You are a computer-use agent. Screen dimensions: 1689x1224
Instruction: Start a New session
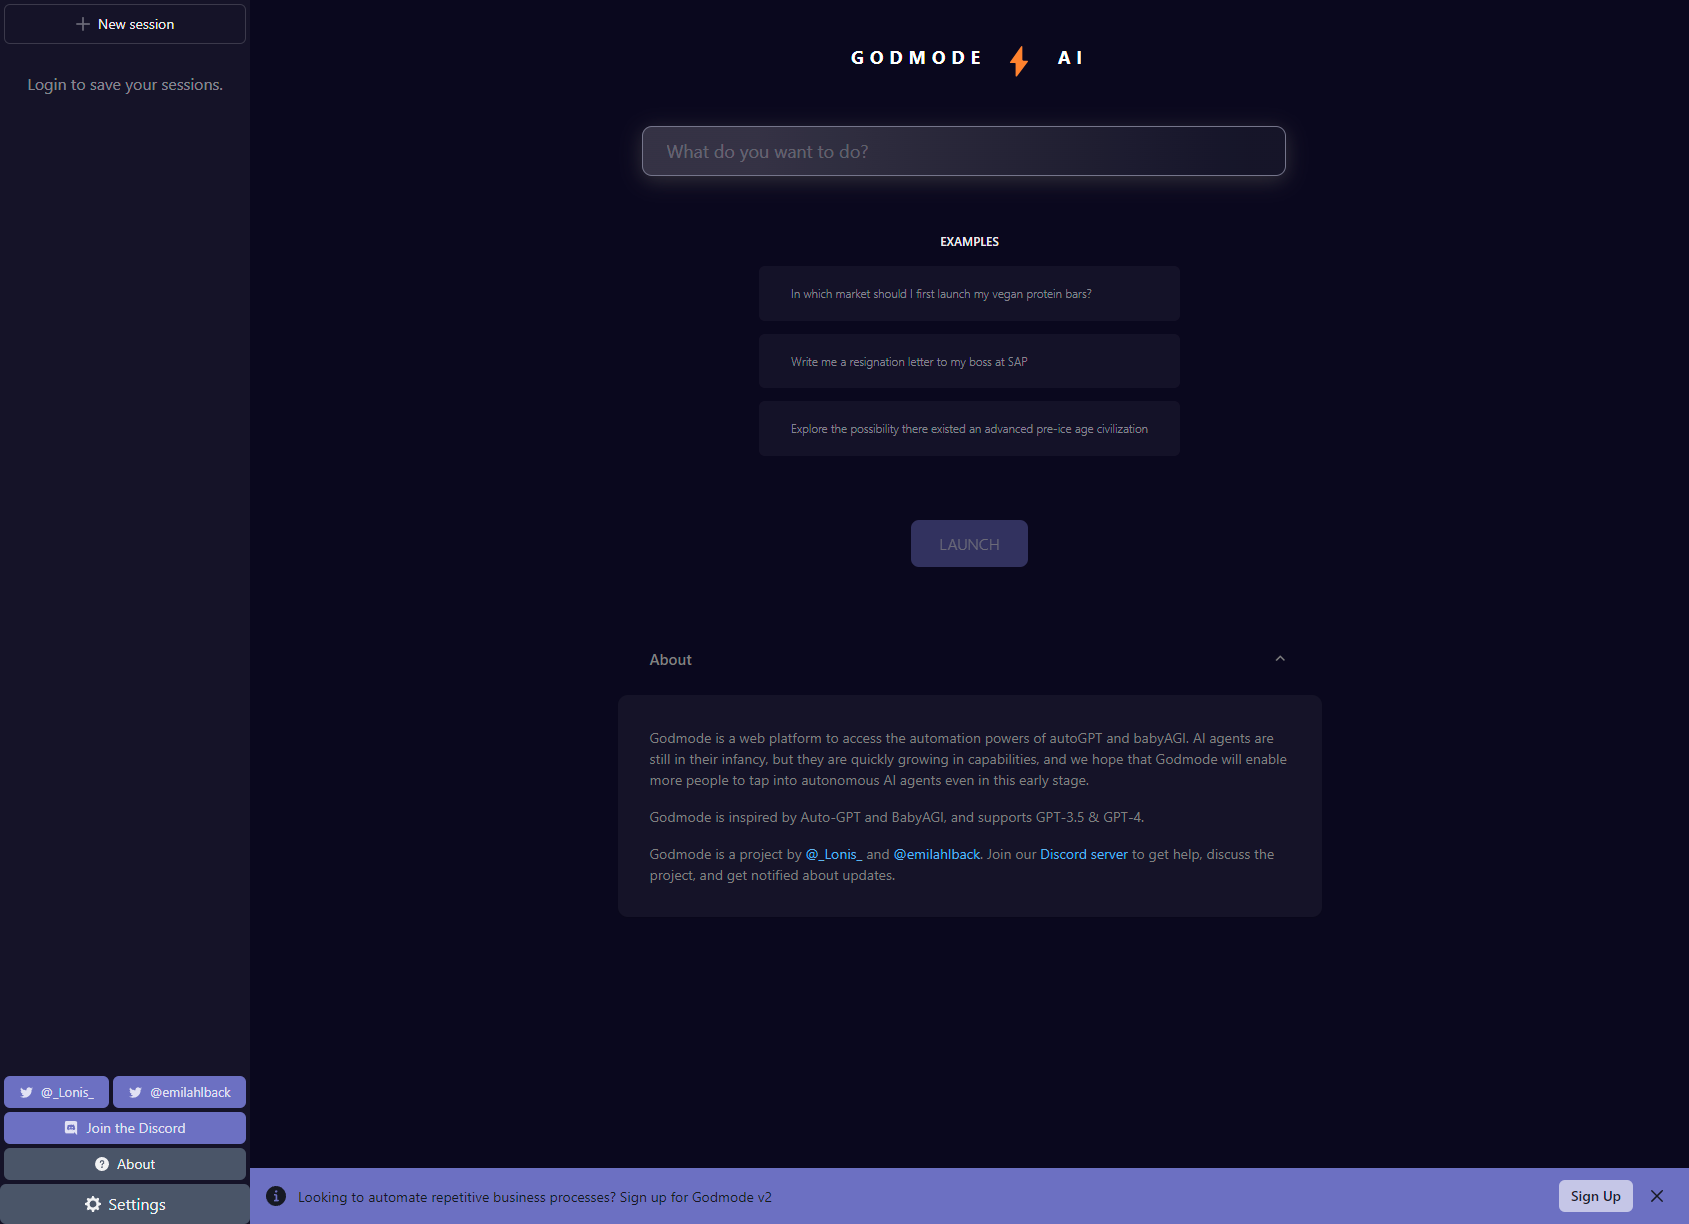[125, 24]
